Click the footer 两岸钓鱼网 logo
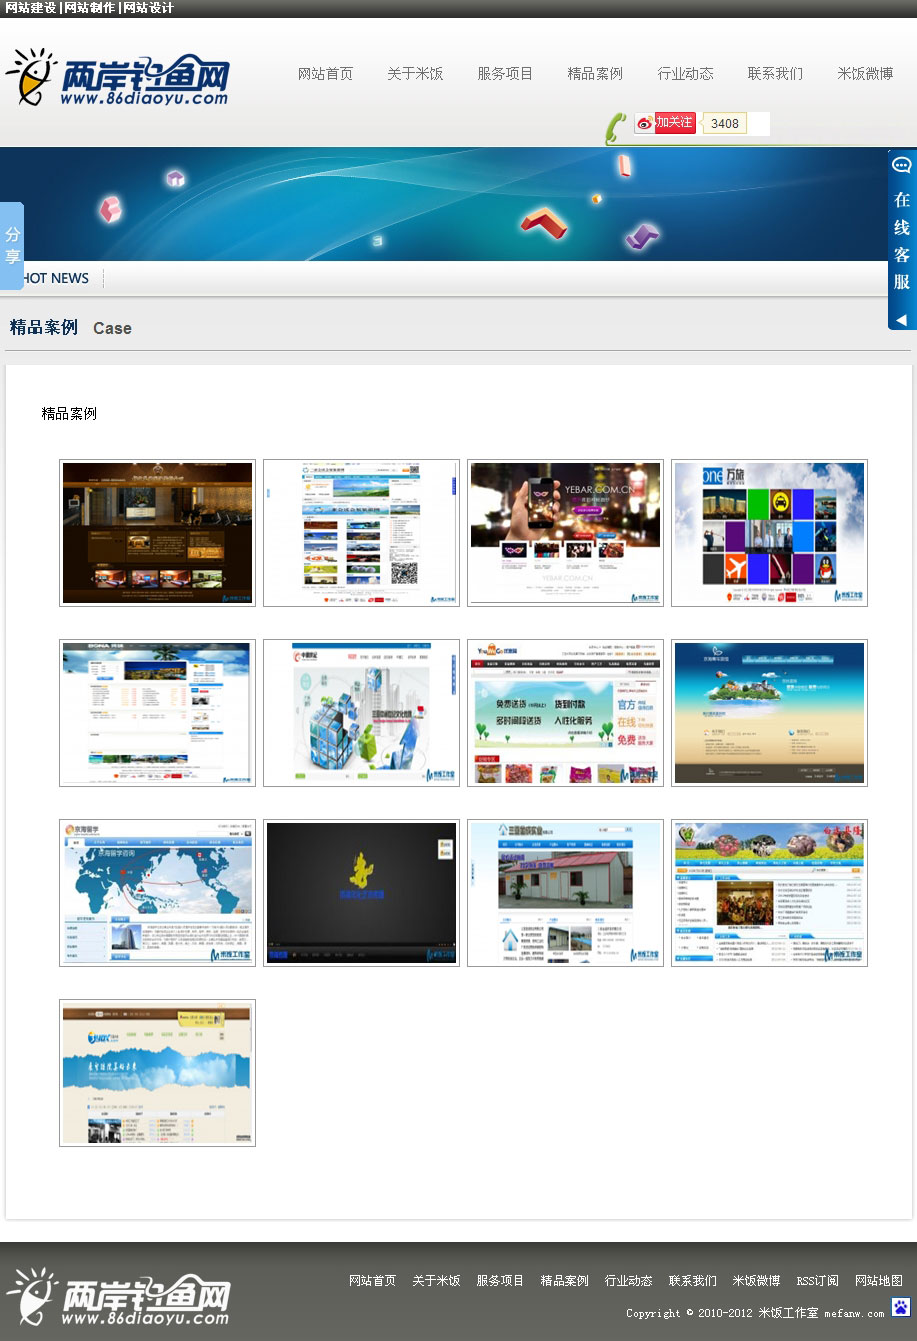The image size is (917, 1341). click(118, 1298)
